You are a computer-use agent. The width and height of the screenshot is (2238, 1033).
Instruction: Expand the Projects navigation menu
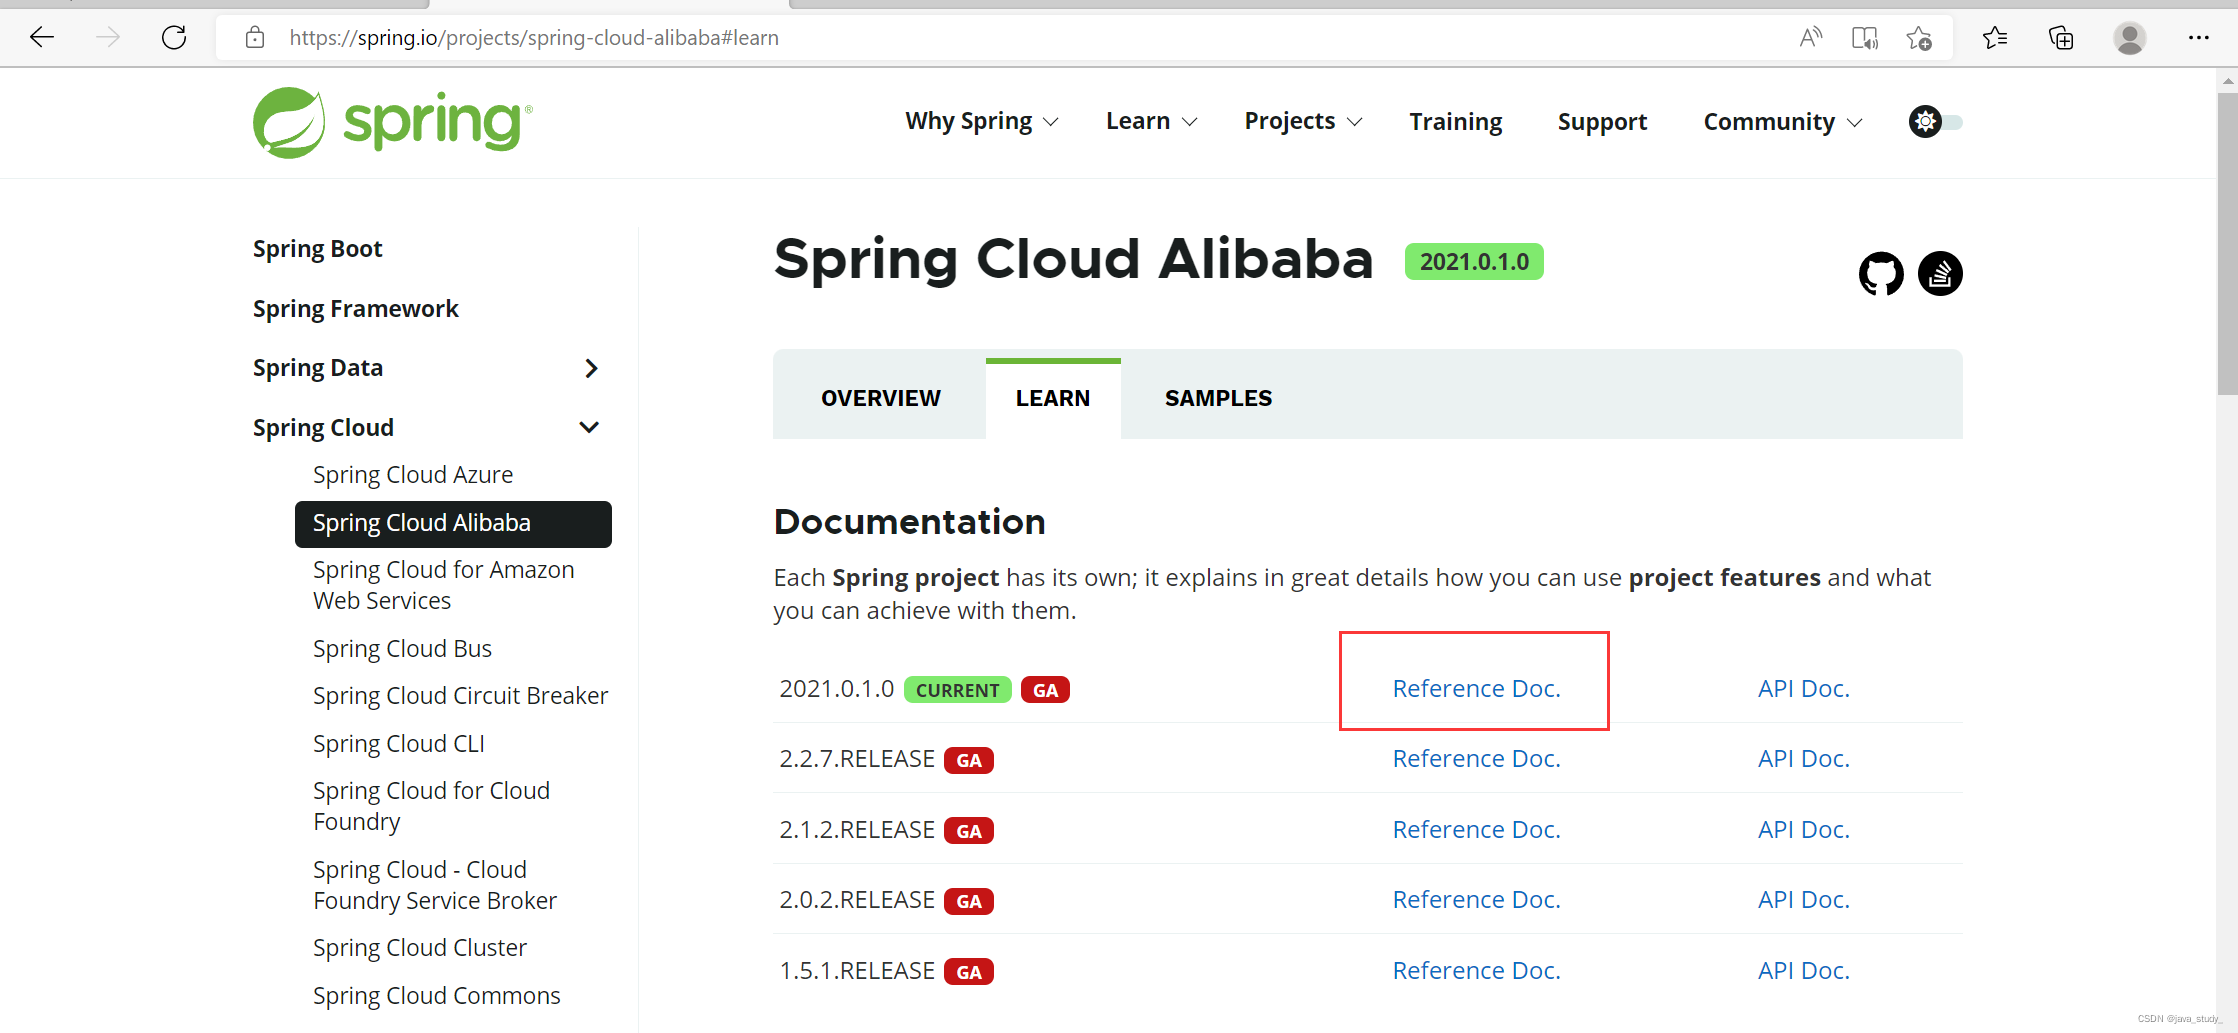(x=1303, y=121)
